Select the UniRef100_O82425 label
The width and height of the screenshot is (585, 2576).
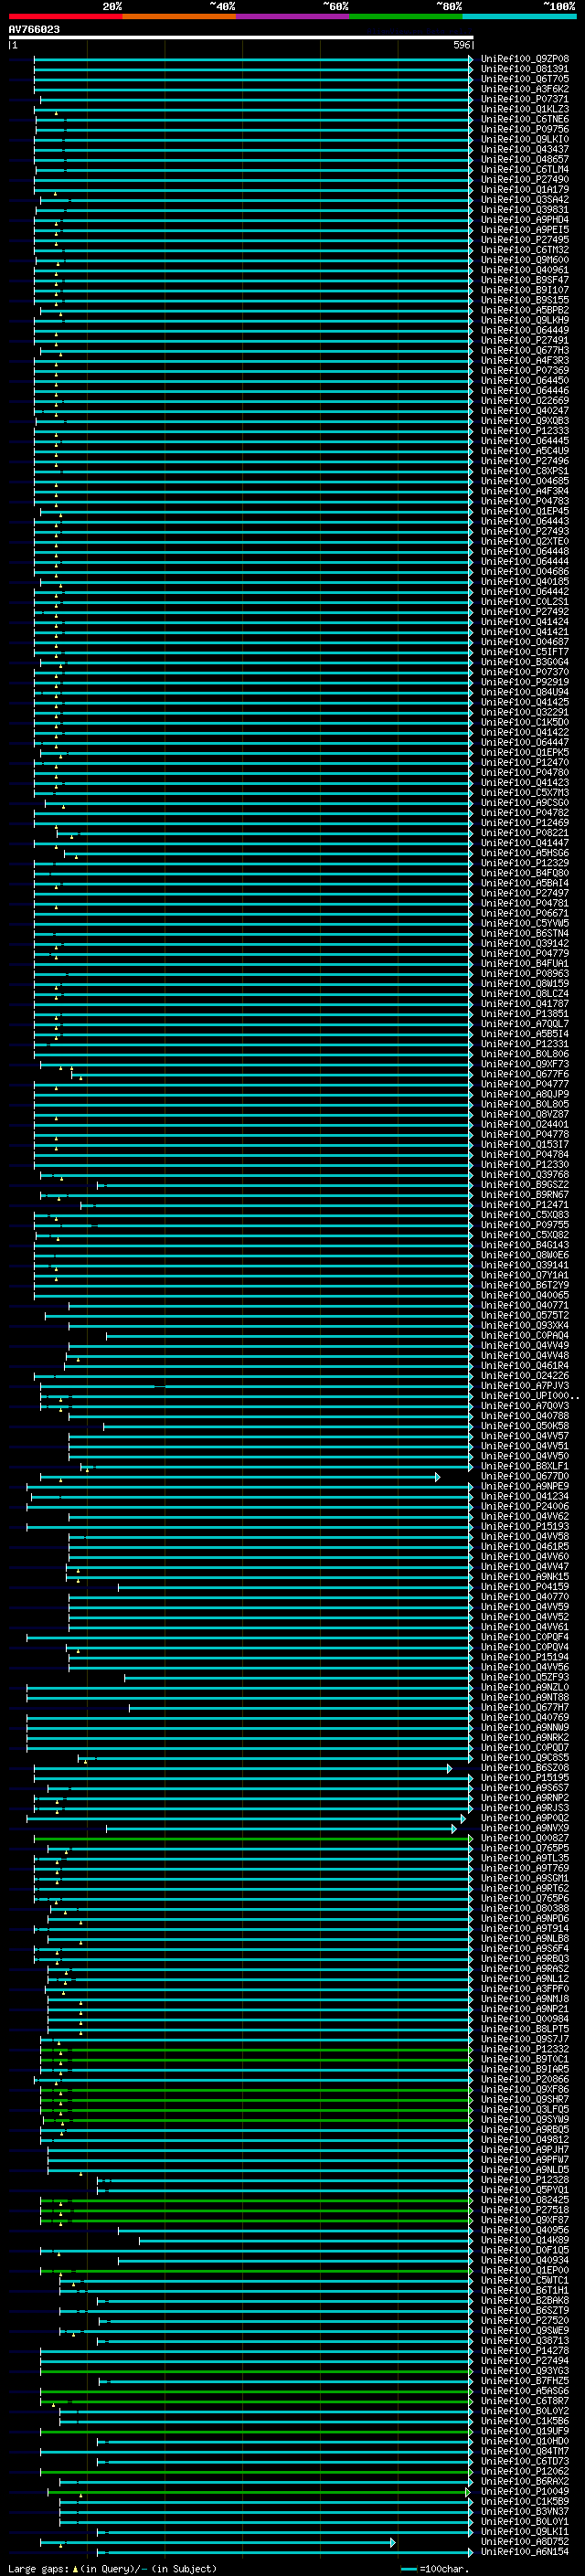click(x=525, y=2200)
